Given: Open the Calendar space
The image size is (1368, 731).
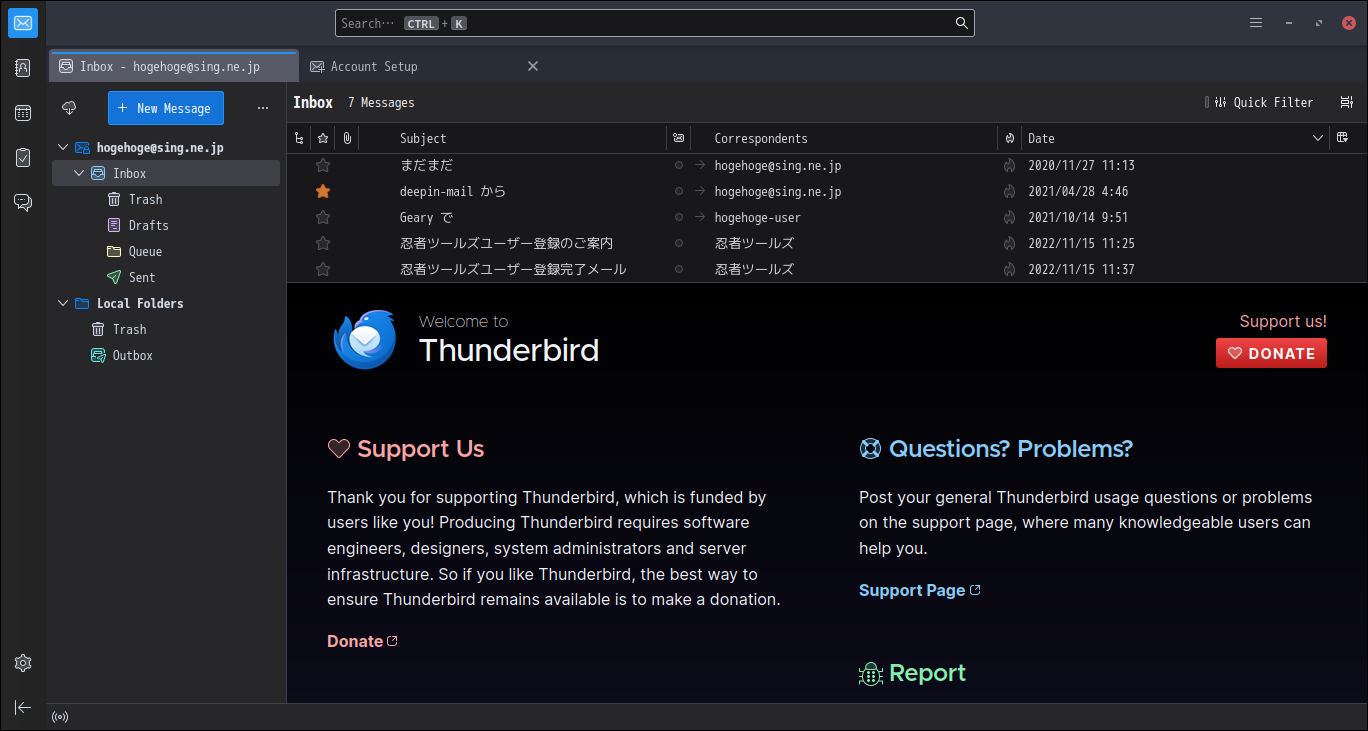Looking at the screenshot, I should click(23, 113).
